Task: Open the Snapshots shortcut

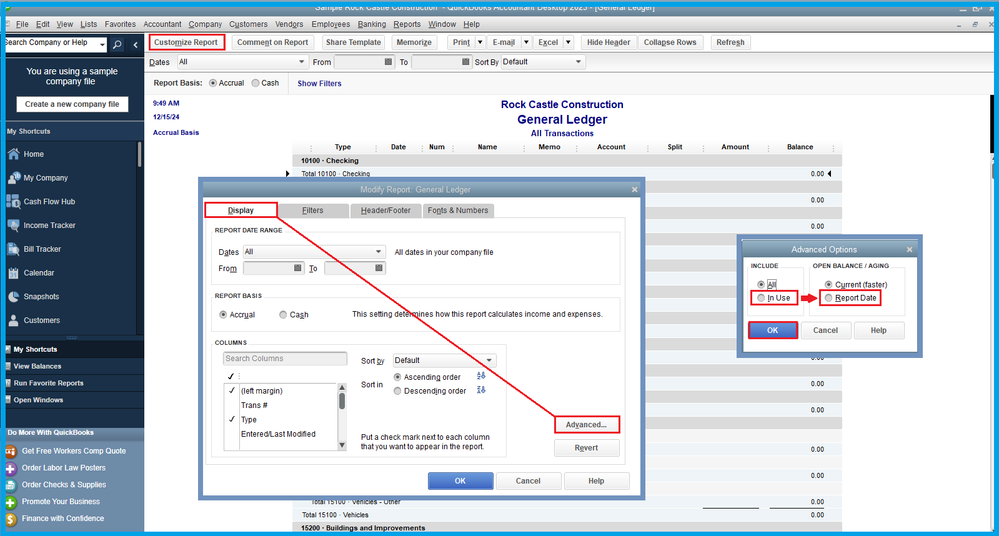Action: [41, 296]
